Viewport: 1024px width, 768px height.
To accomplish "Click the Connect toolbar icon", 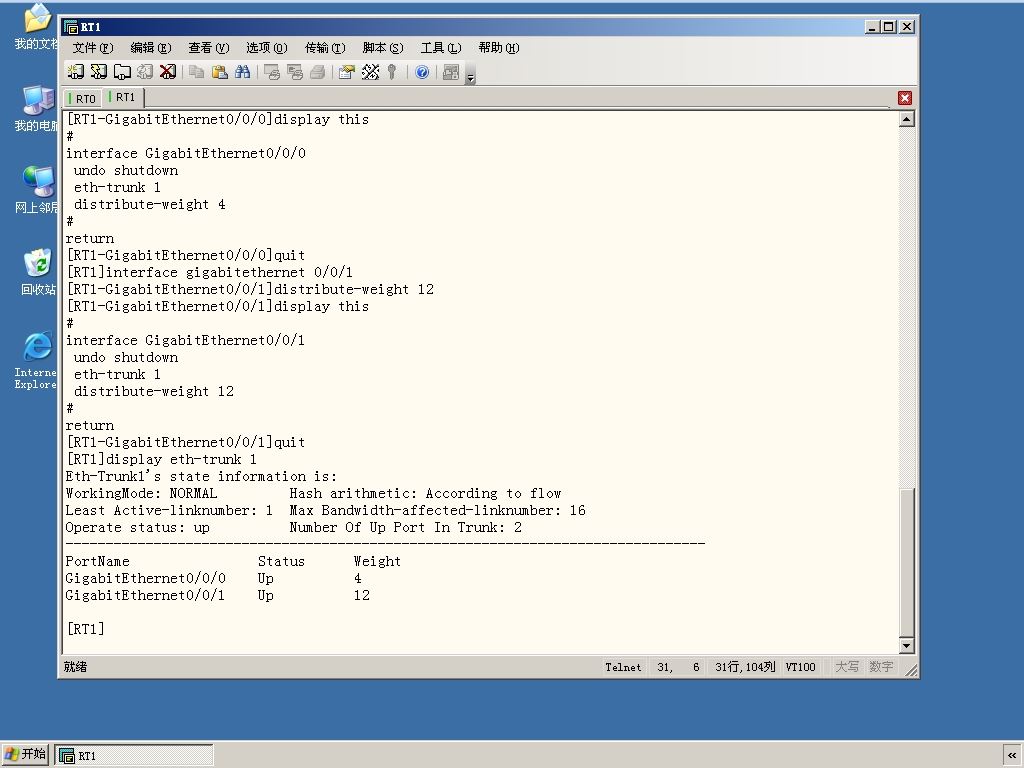I will (x=76, y=72).
